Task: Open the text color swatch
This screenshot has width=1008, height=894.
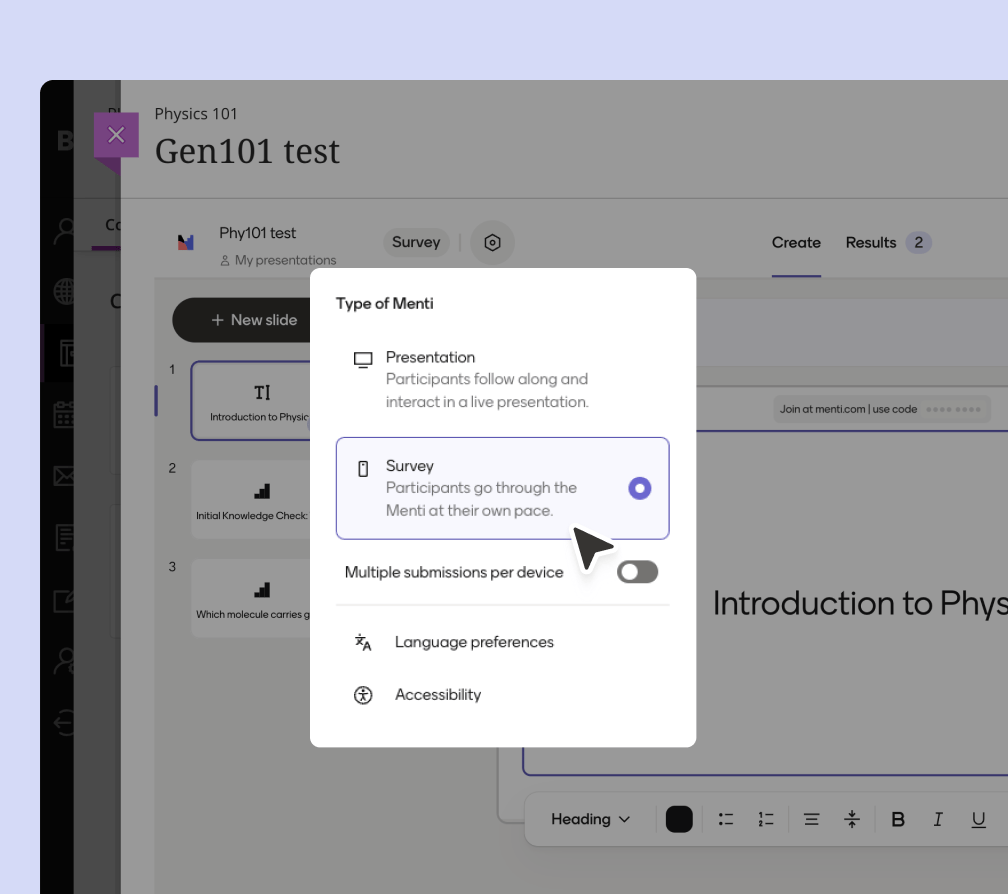Action: coord(679,819)
